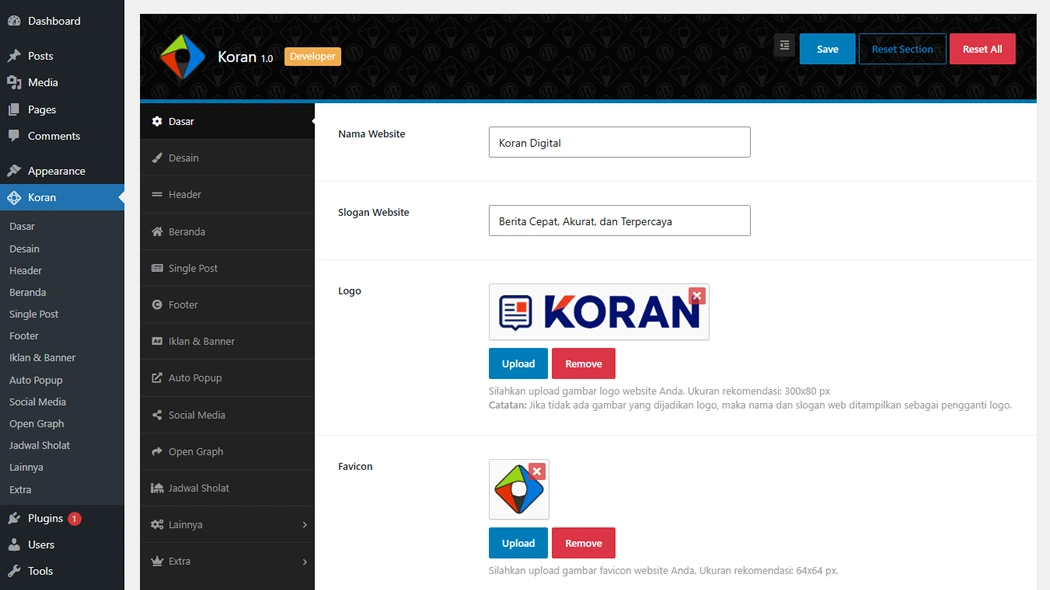
Task: Focus the Slogan Website text field
Action: point(619,220)
